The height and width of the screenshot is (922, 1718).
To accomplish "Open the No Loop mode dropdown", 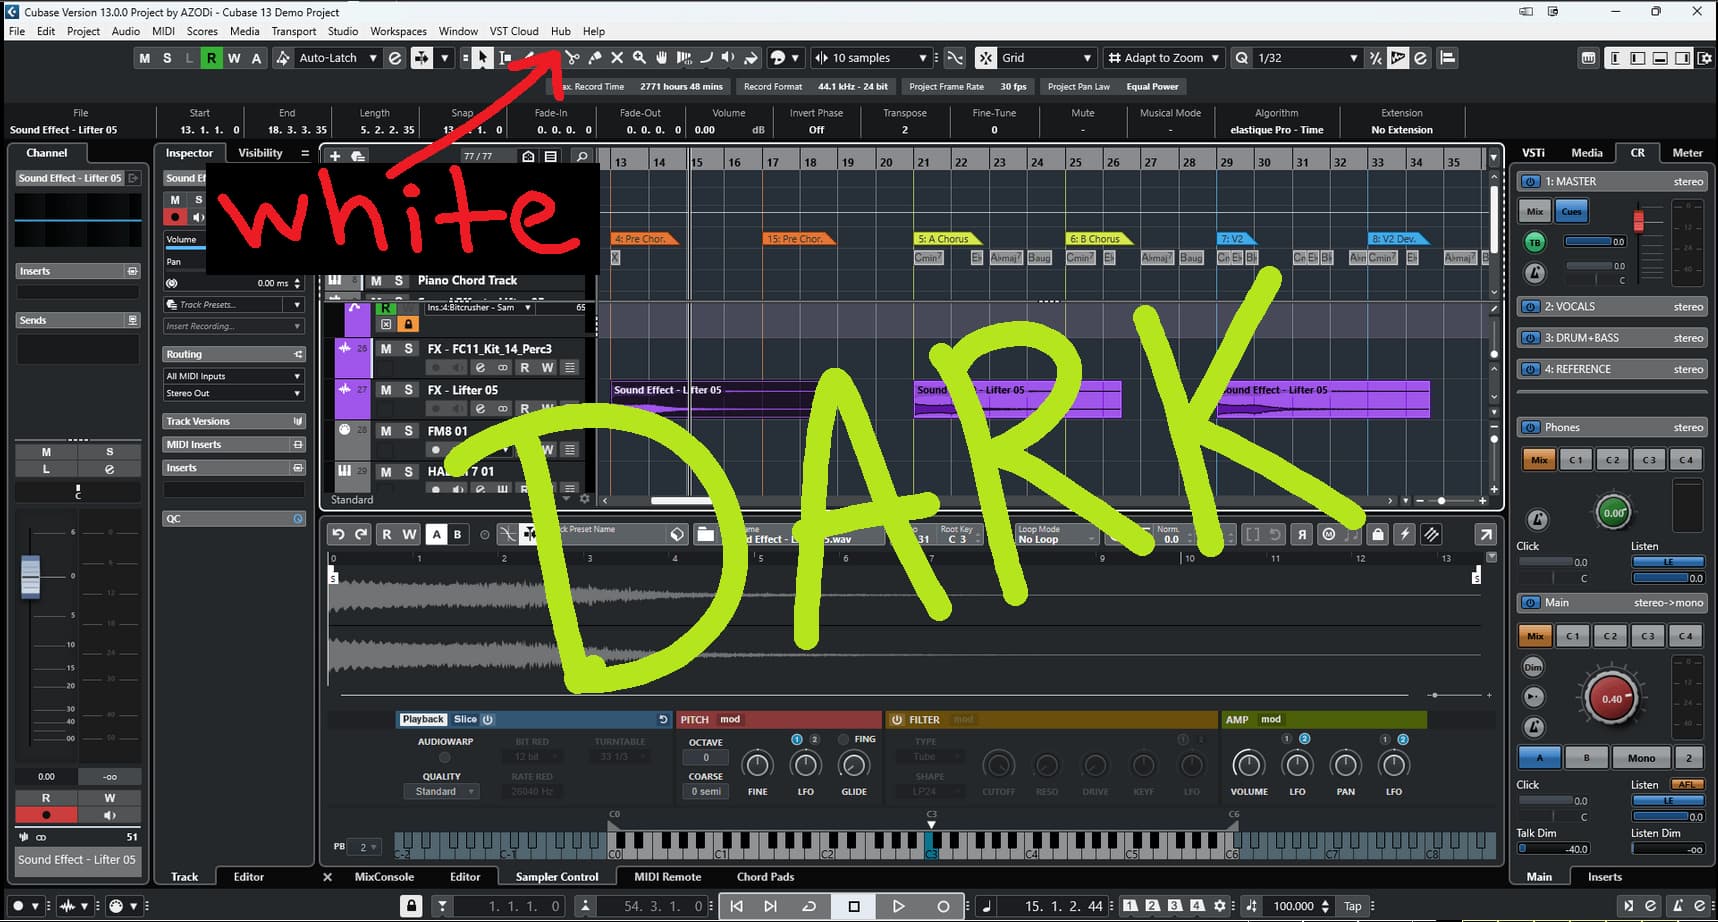I will pos(1056,535).
